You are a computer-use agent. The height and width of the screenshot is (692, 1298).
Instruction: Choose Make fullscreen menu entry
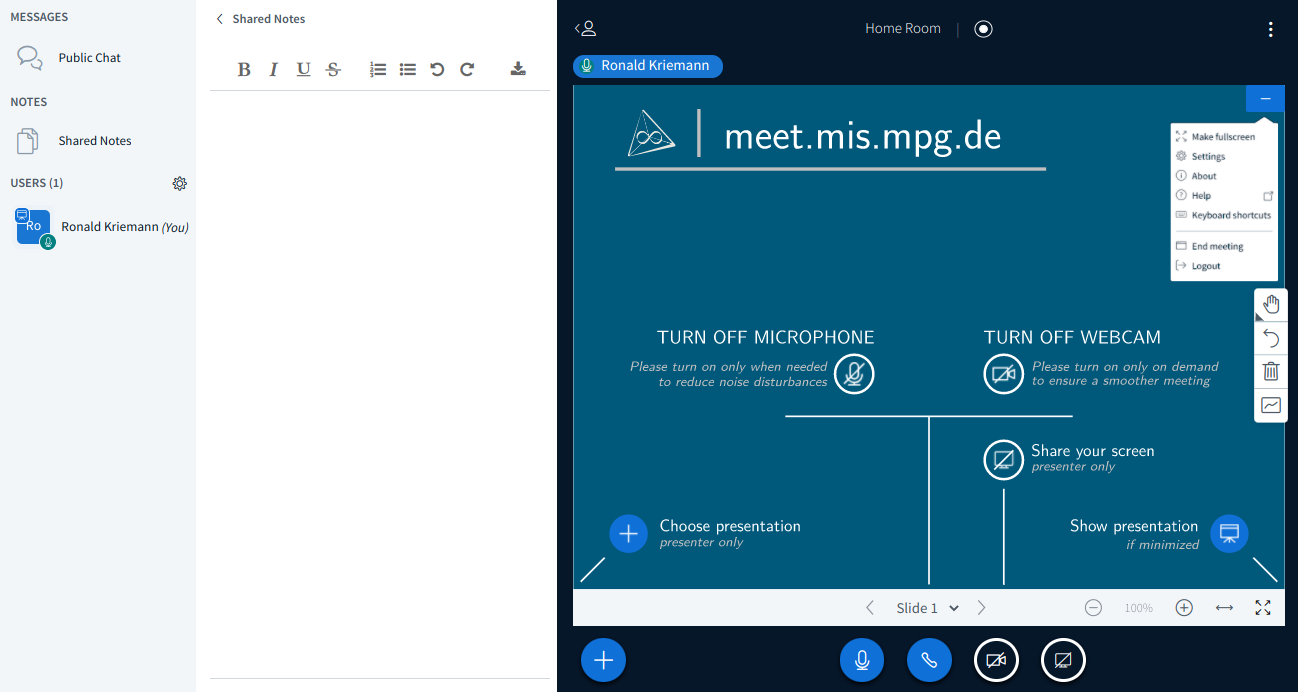point(1223,137)
